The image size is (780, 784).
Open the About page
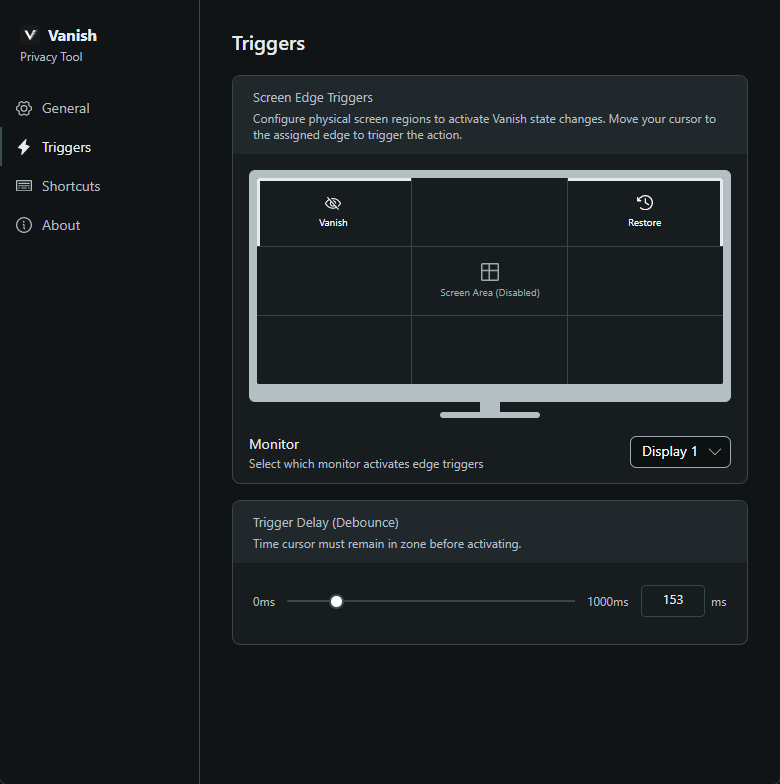pyautogui.click(x=100, y=225)
